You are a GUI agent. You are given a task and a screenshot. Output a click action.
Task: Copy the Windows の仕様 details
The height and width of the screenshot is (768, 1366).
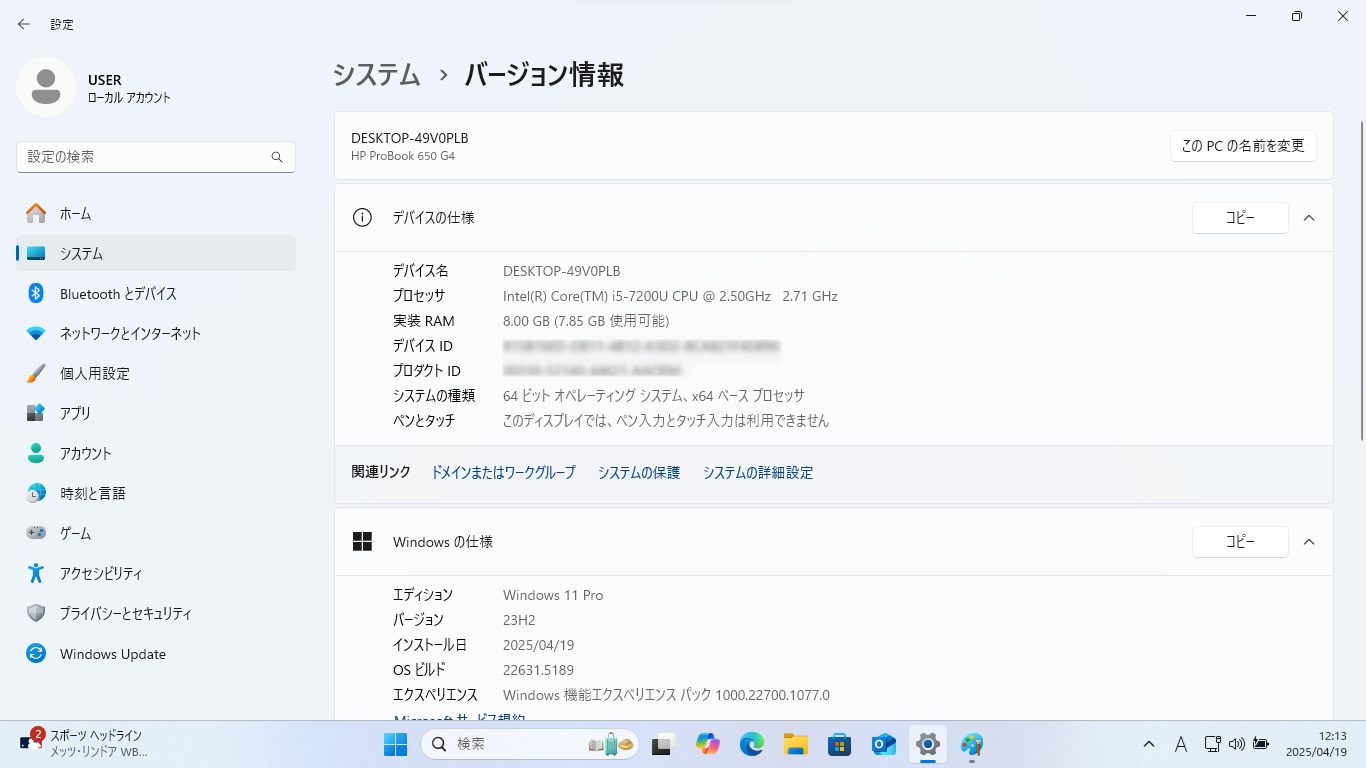tap(1240, 542)
